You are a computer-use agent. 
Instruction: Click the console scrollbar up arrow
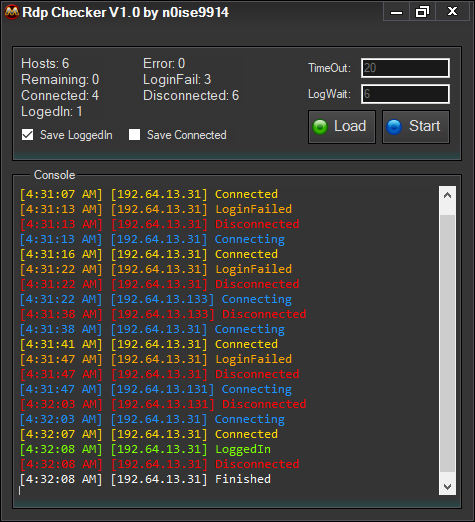click(447, 195)
